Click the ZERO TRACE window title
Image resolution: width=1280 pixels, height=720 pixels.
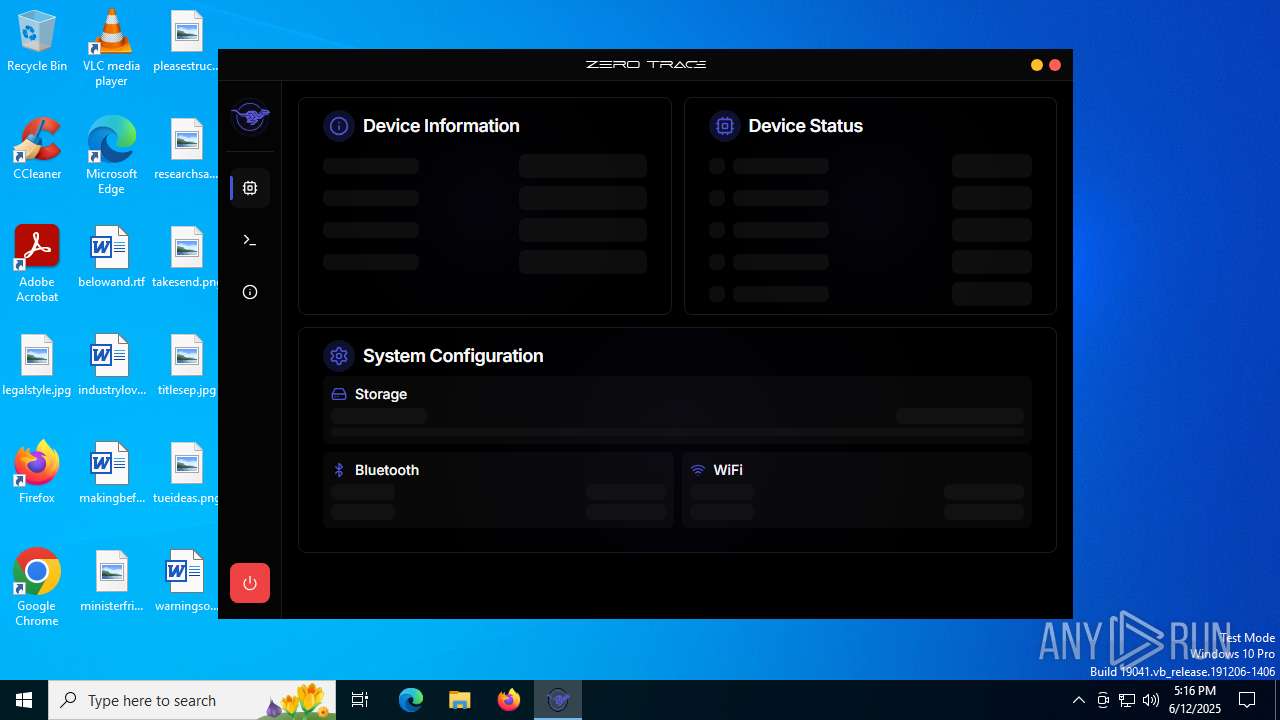pos(646,64)
